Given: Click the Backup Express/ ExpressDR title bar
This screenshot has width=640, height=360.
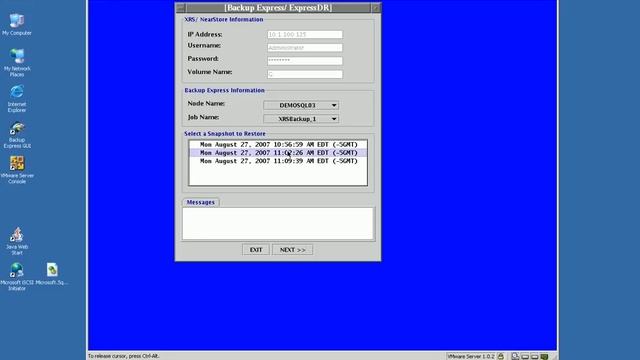Looking at the screenshot, I should tap(278, 8).
